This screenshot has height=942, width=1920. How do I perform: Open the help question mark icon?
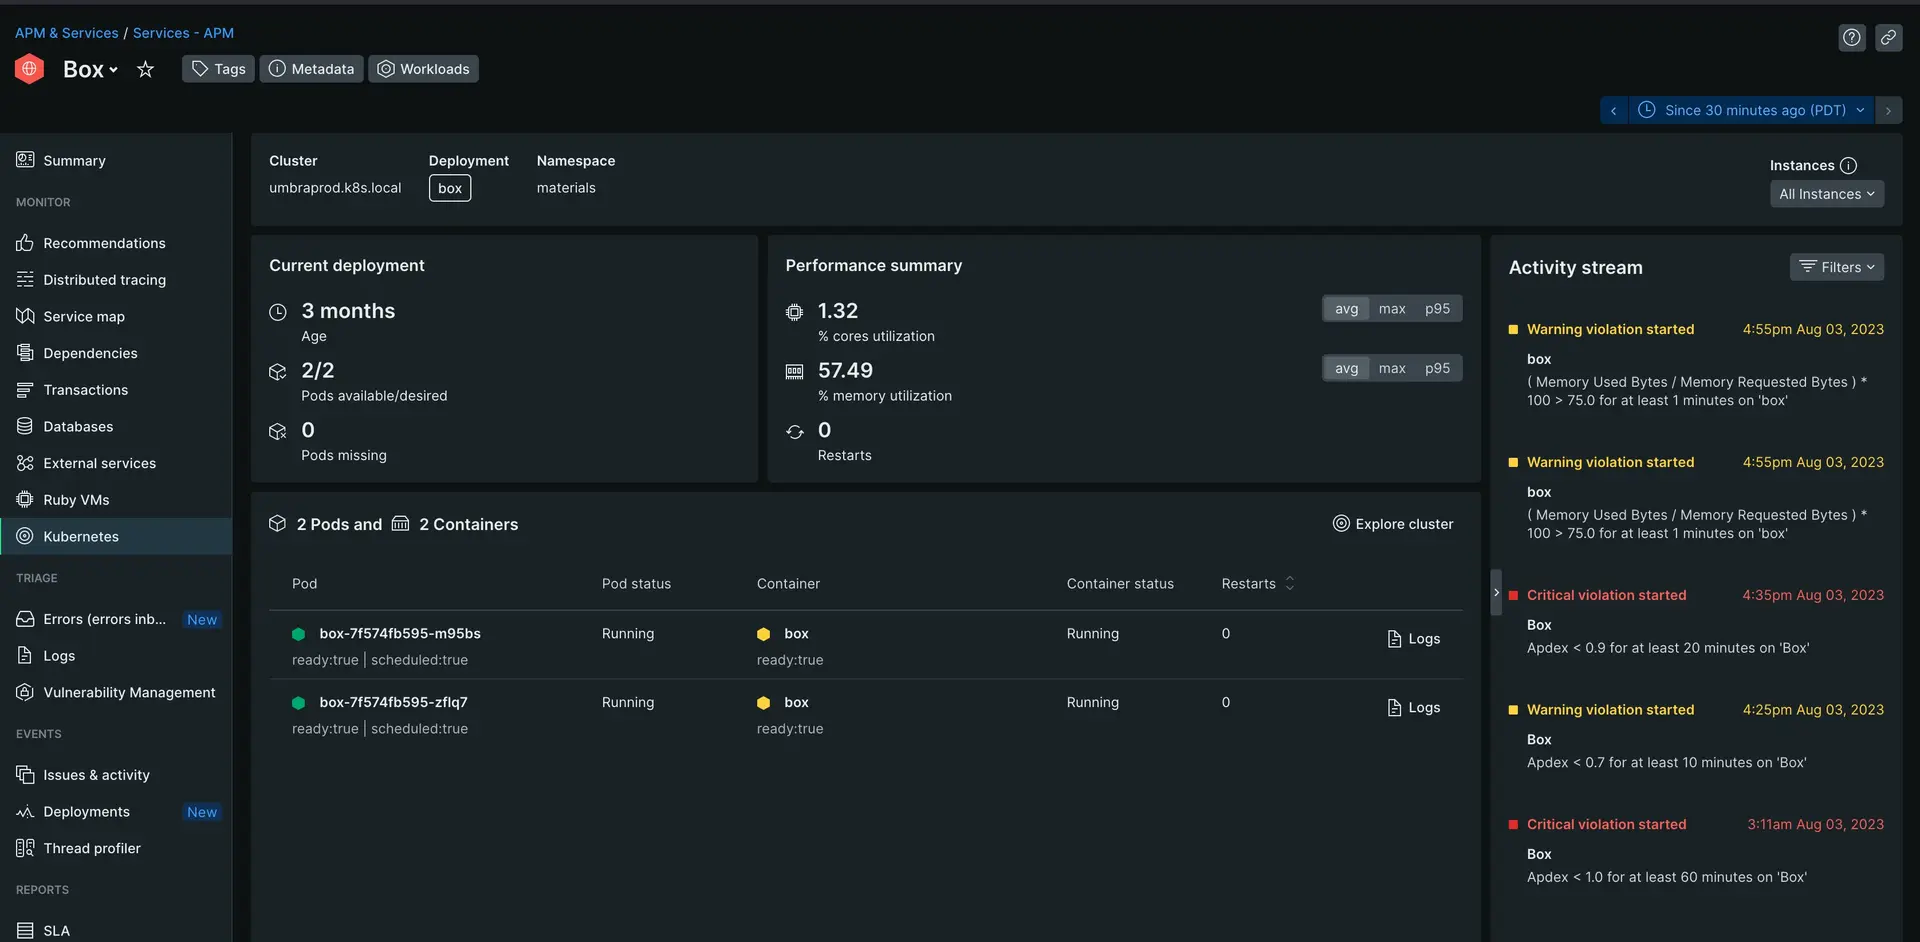point(1851,38)
